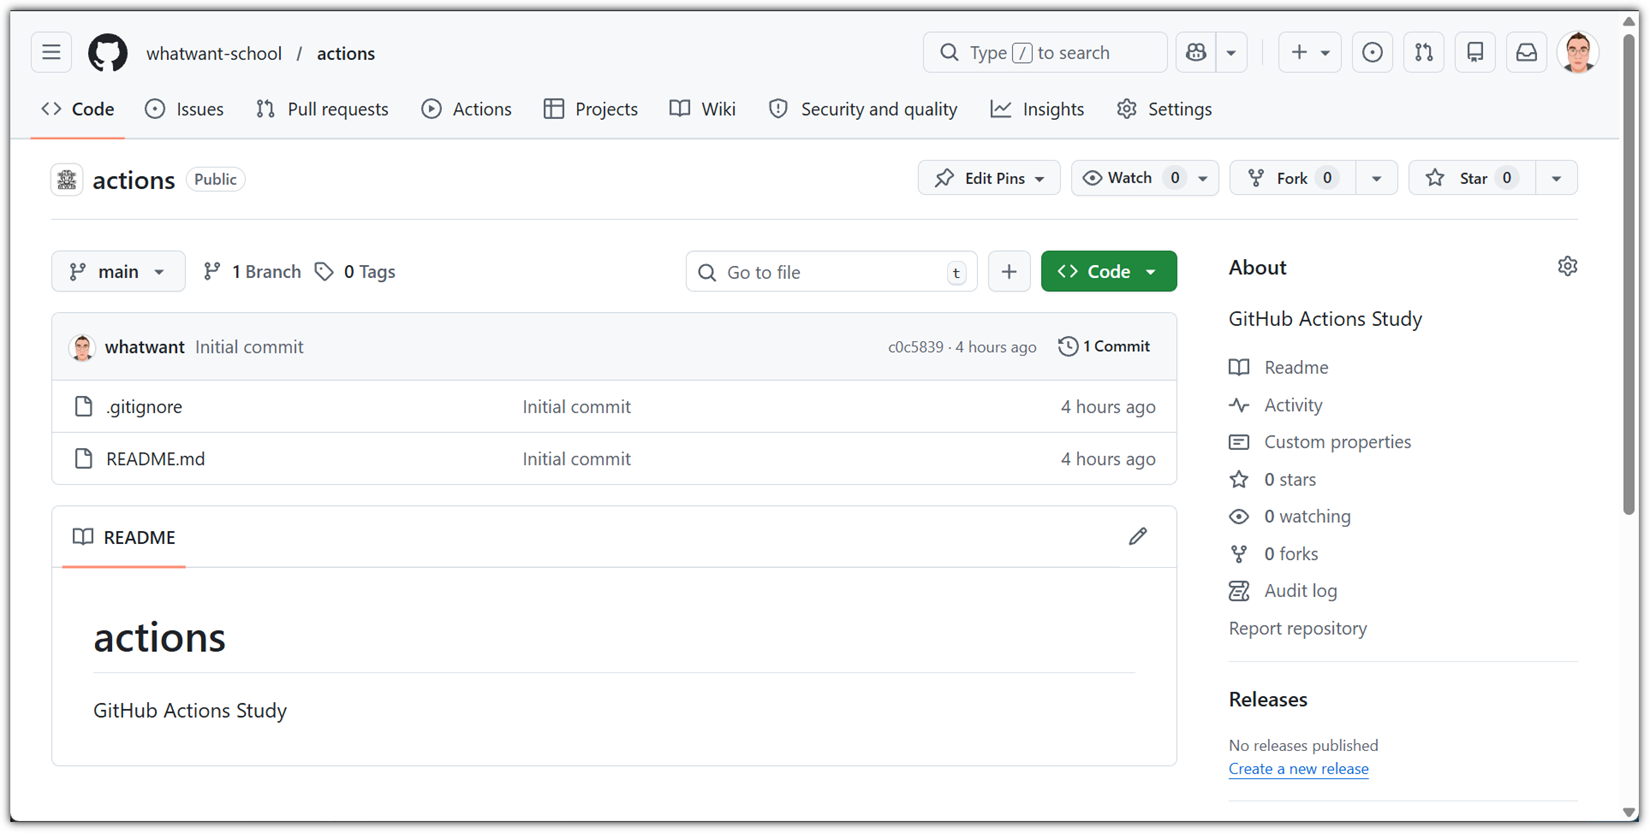Open the notifications inbox icon
The height and width of the screenshot is (833, 1650).
[1527, 52]
